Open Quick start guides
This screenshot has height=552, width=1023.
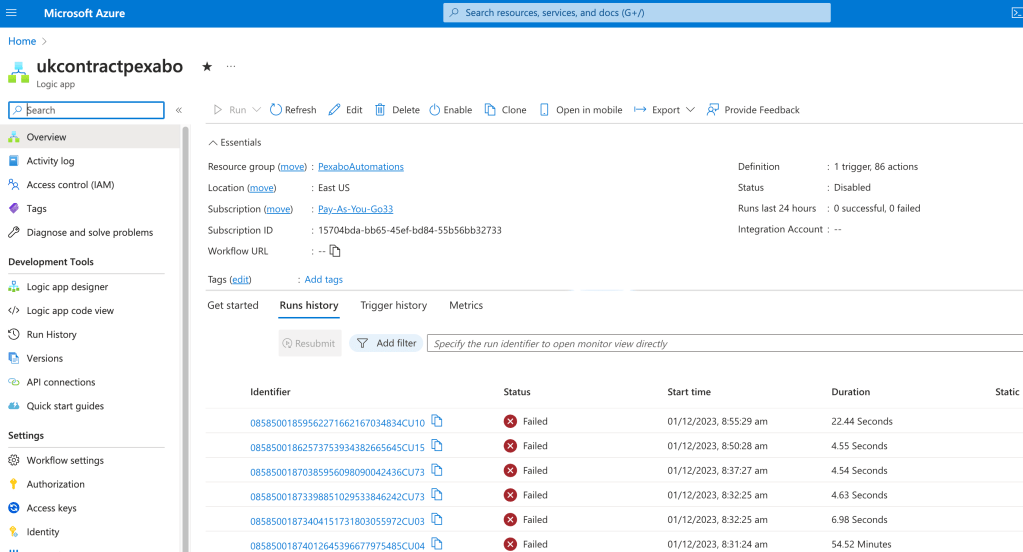[x=65, y=406]
